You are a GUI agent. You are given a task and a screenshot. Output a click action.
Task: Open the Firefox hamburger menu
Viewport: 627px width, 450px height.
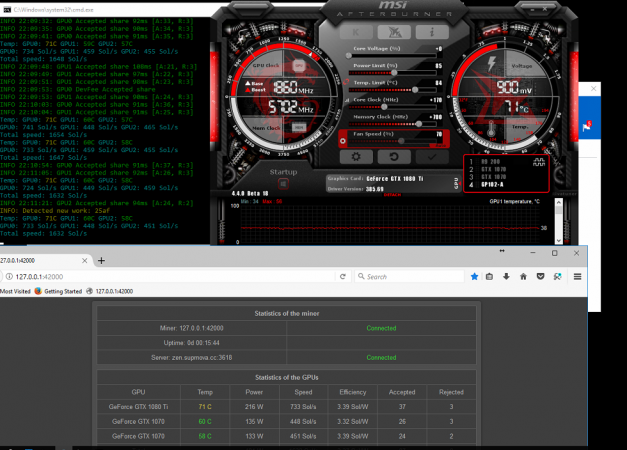coord(577,276)
